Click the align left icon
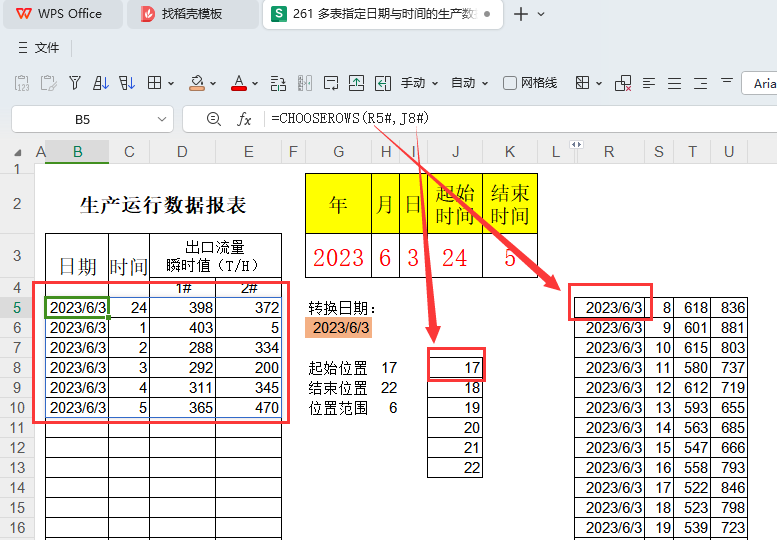 click(649, 83)
